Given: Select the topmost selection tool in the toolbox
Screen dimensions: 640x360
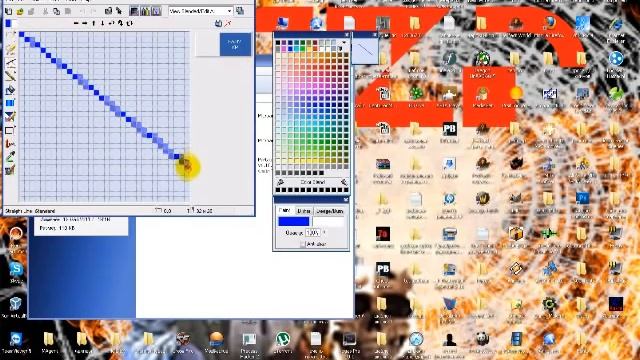Looking at the screenshot, I should coord(10,36).
